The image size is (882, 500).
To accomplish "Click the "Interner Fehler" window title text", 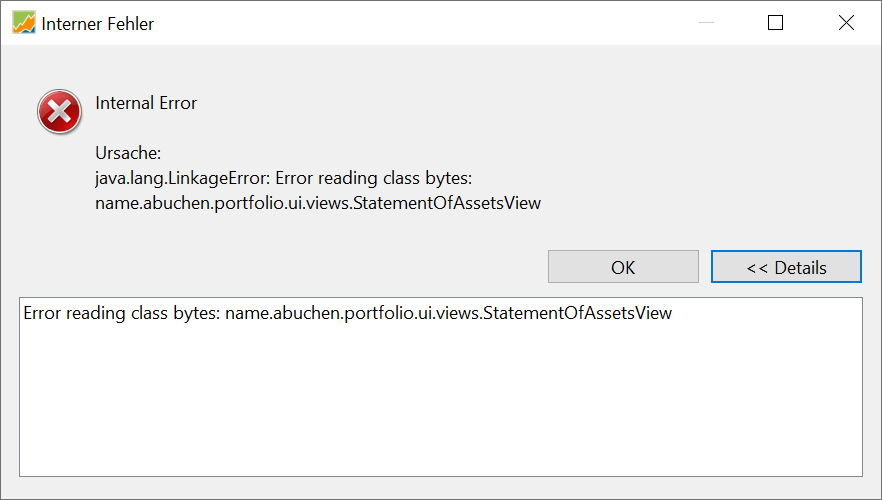I will 98,23.
